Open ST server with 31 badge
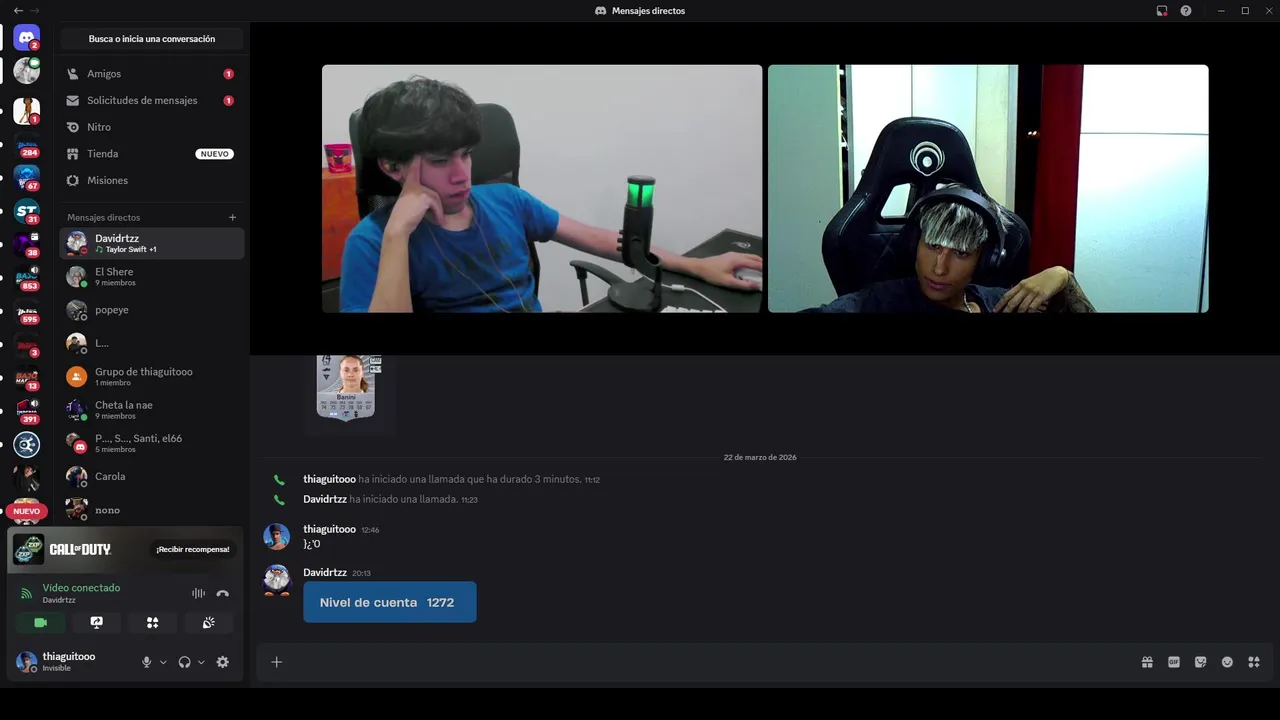 (x=26, y=212)
